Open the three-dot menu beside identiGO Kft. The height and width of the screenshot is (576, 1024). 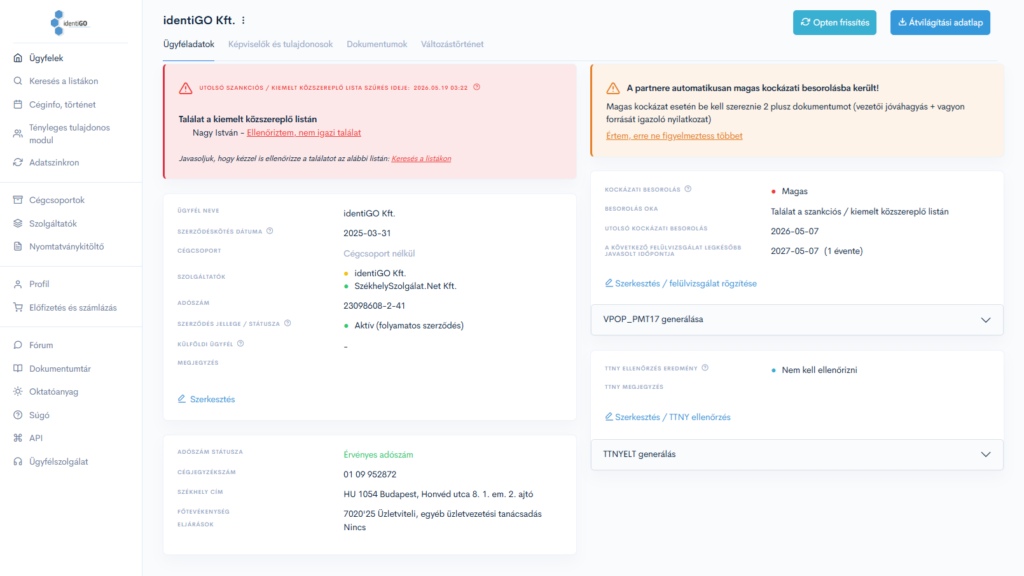tap(244, 20)
